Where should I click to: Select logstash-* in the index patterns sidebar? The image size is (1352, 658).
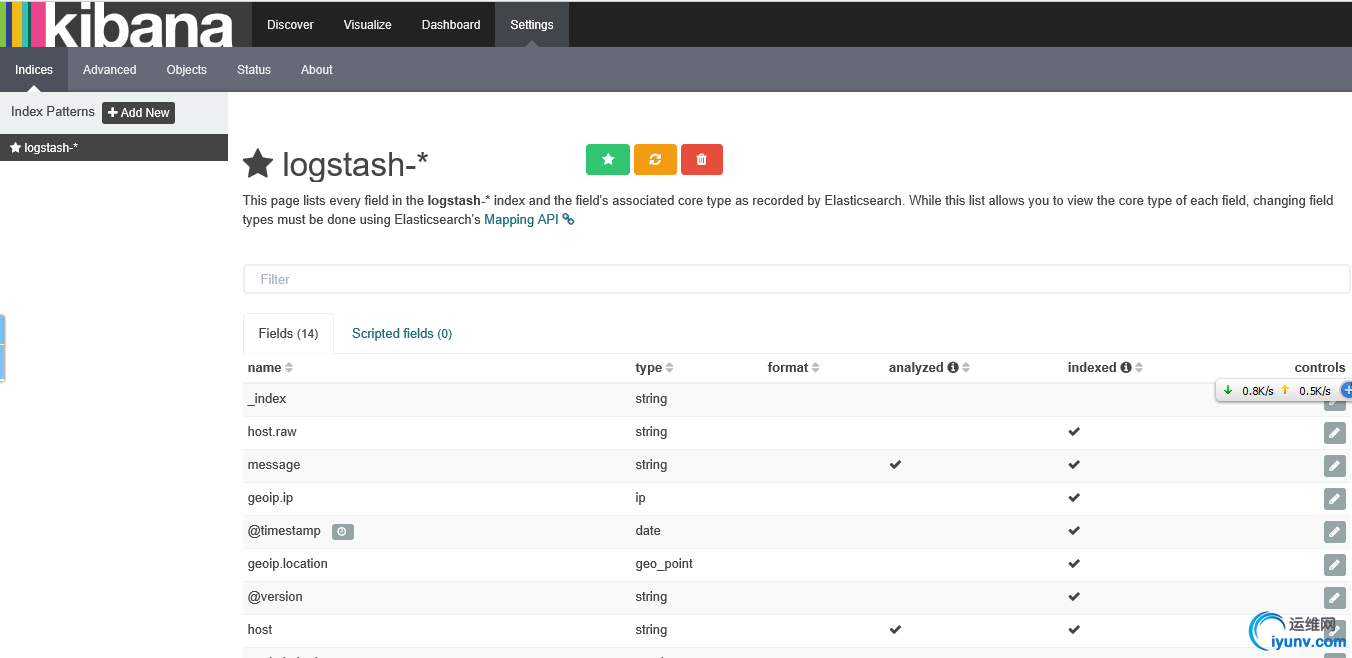click(x=114, y=148)
